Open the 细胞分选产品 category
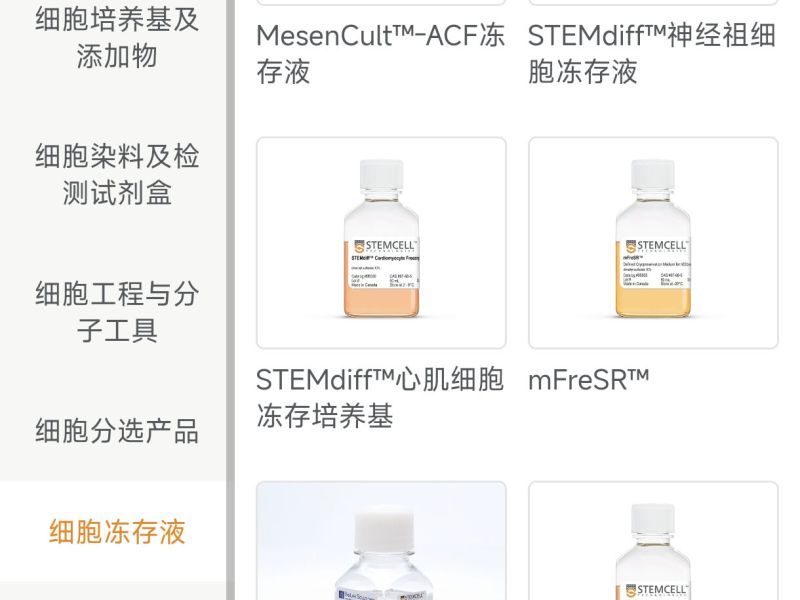 coord(117,431)
